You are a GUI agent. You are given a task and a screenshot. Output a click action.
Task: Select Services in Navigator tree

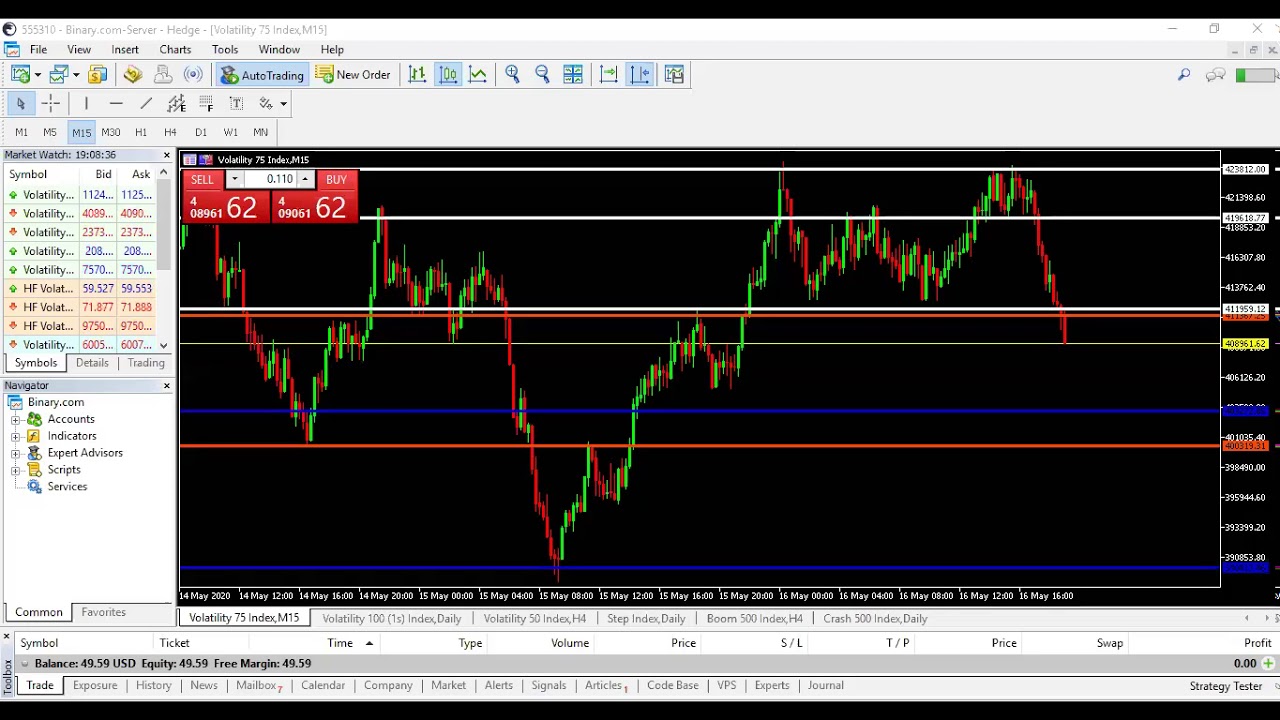click(x=67, y=486)
